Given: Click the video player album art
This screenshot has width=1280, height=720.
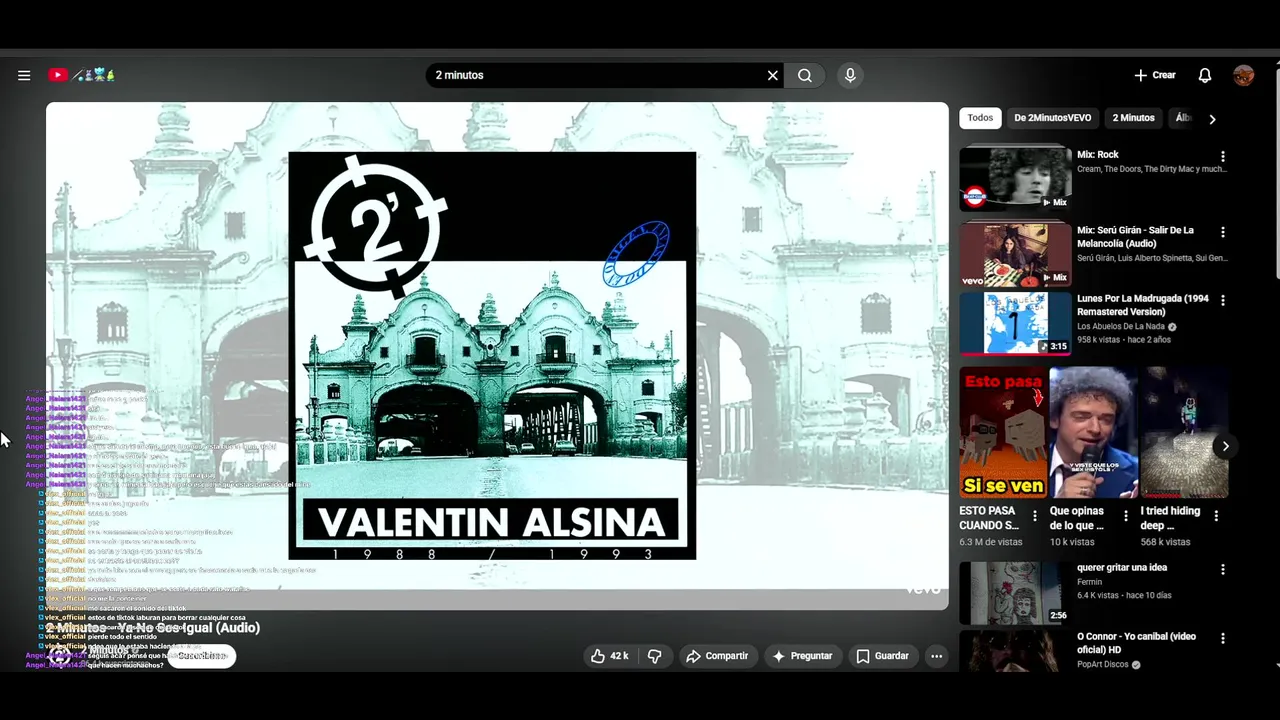Looking at the screenshot, I should 492,355.
